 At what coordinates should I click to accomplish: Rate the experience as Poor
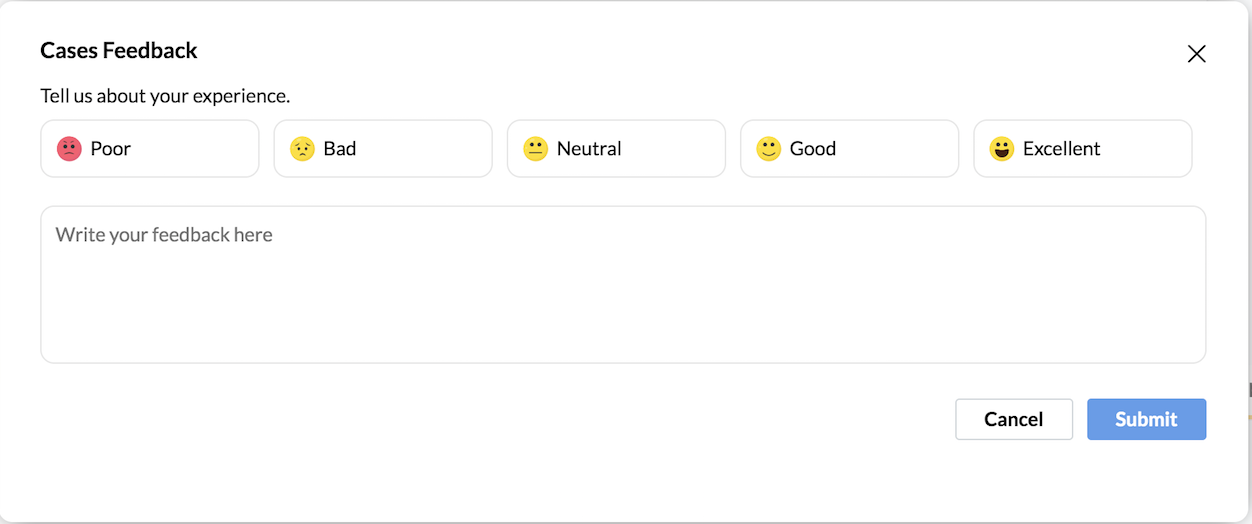click(x=150, y=149)
